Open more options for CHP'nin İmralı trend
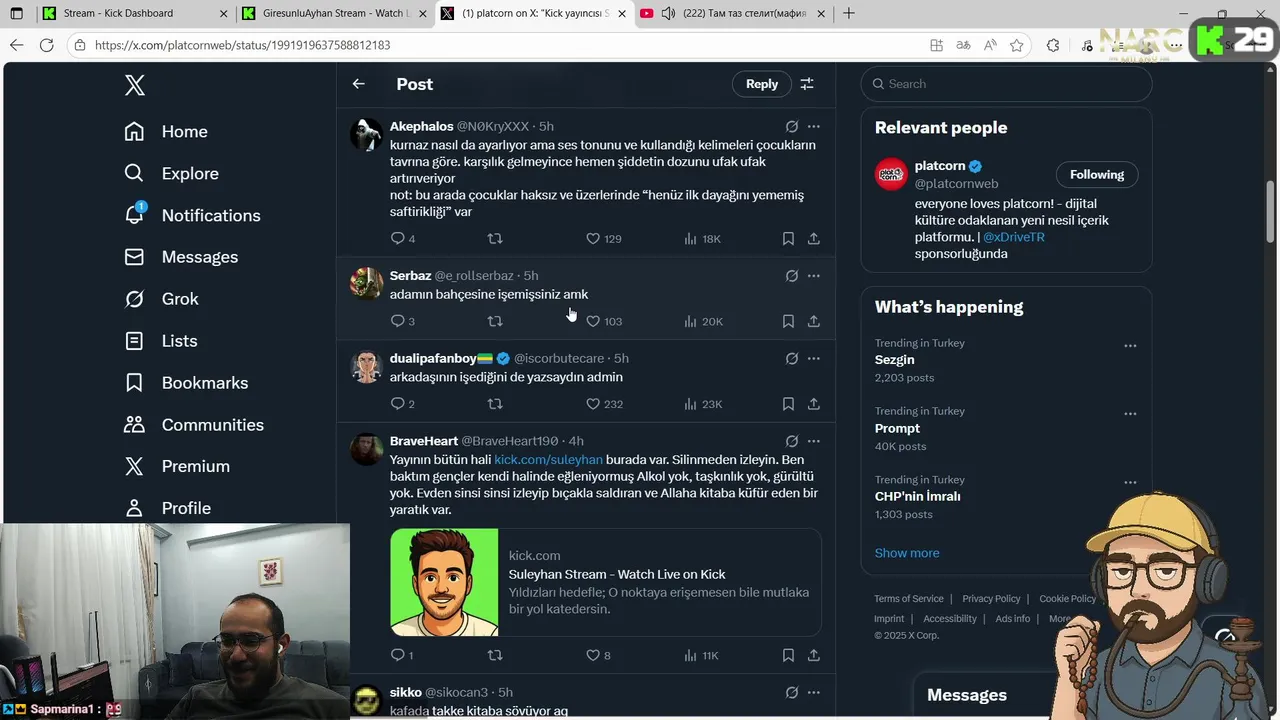 [1130, 482]
